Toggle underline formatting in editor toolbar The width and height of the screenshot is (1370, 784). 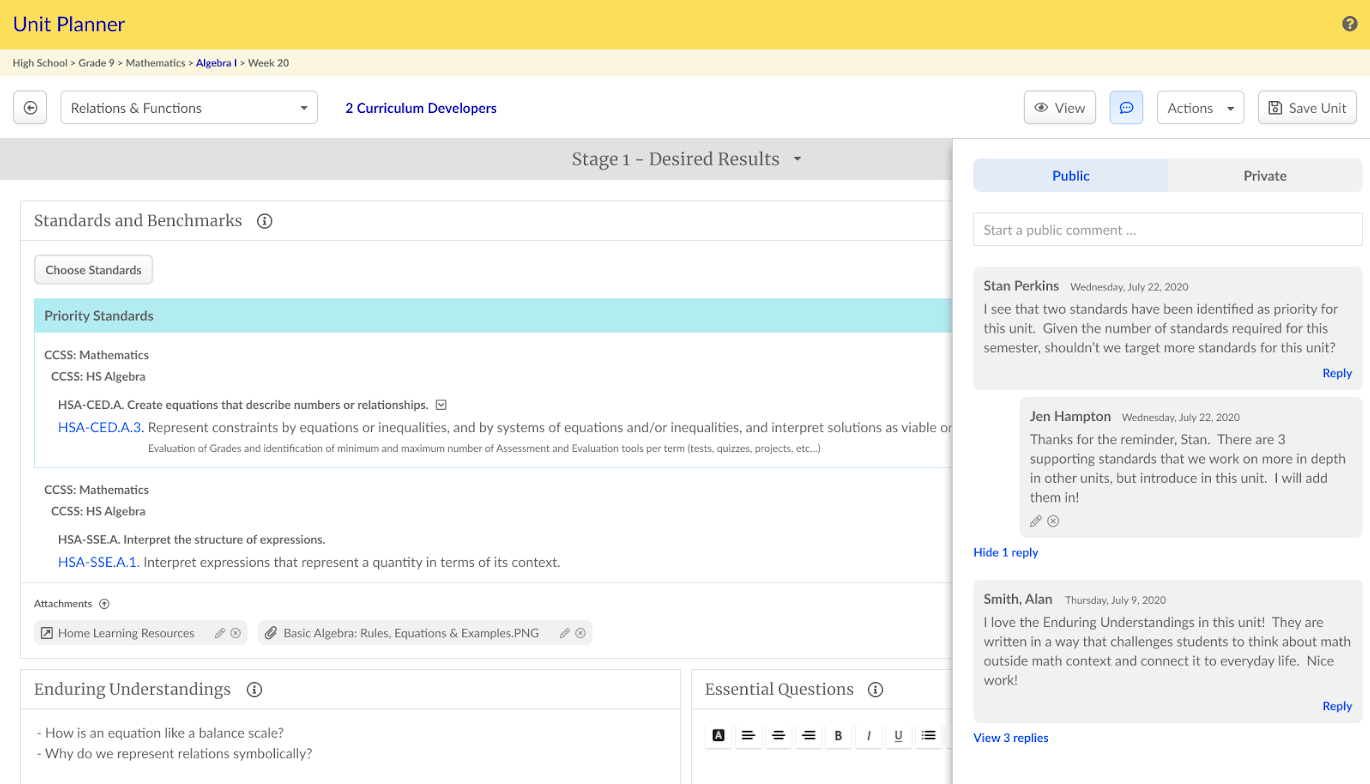click(898, 736)
